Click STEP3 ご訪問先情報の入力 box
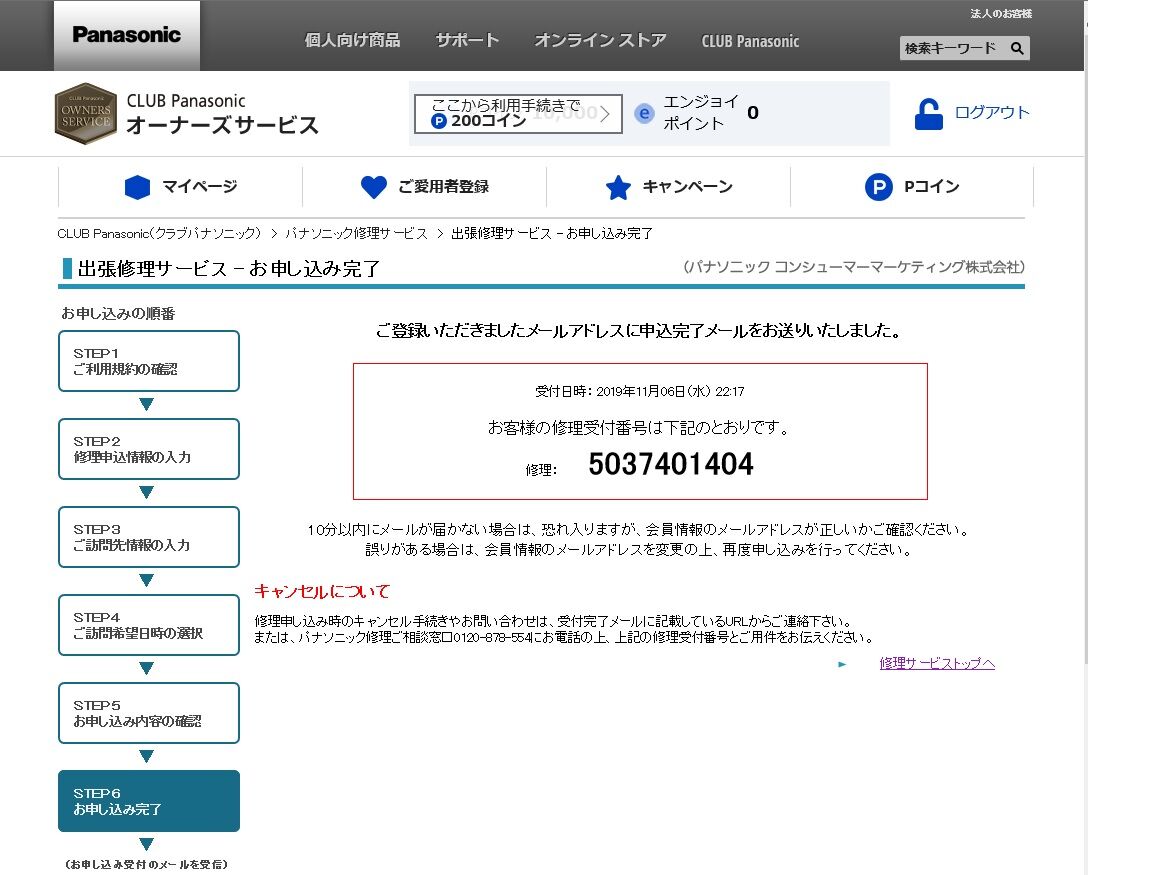This screenshot has height=875, width=1152. point(149,537)
